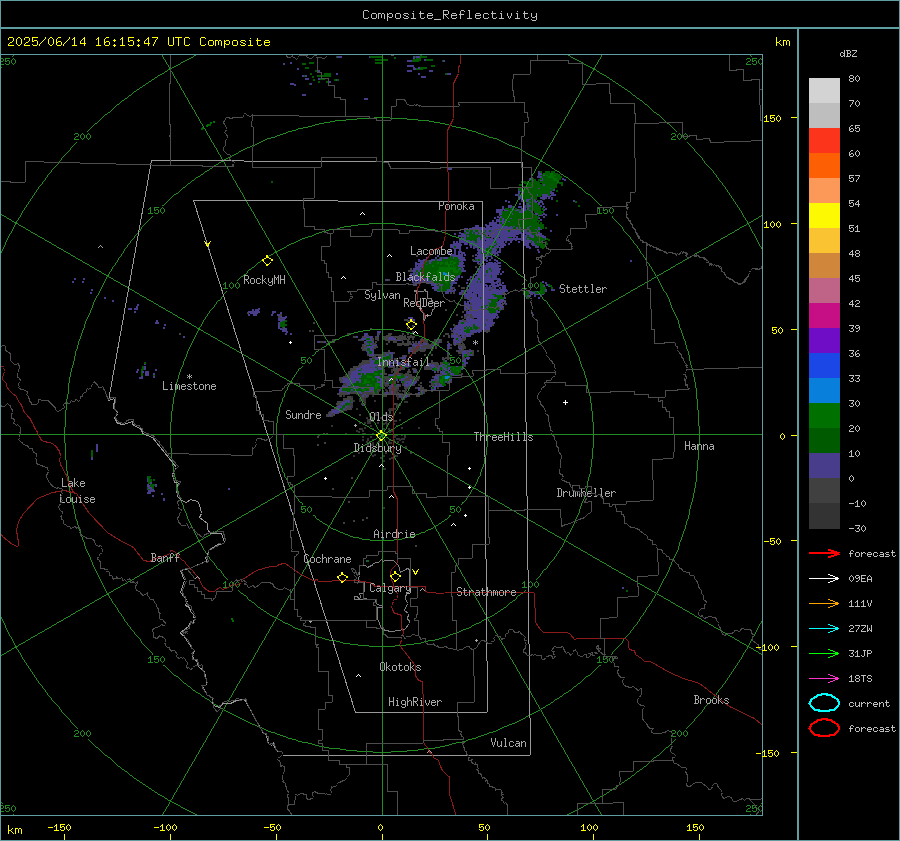Click the Composite_Reflectivity title
This screenshot has height=841, width=900.
(450, 15)
